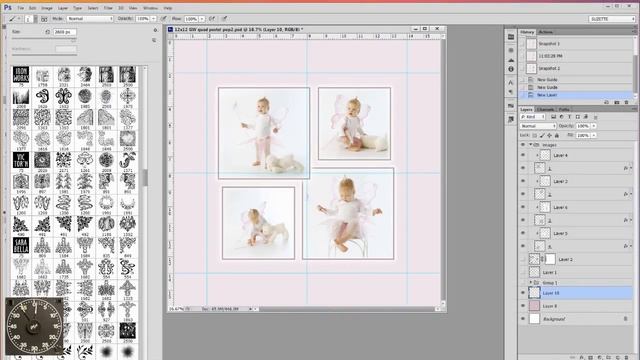This screenshot has height=360, width=640.
Task: Toggle the Brush panel button in options bar
Action: [44, 19]
